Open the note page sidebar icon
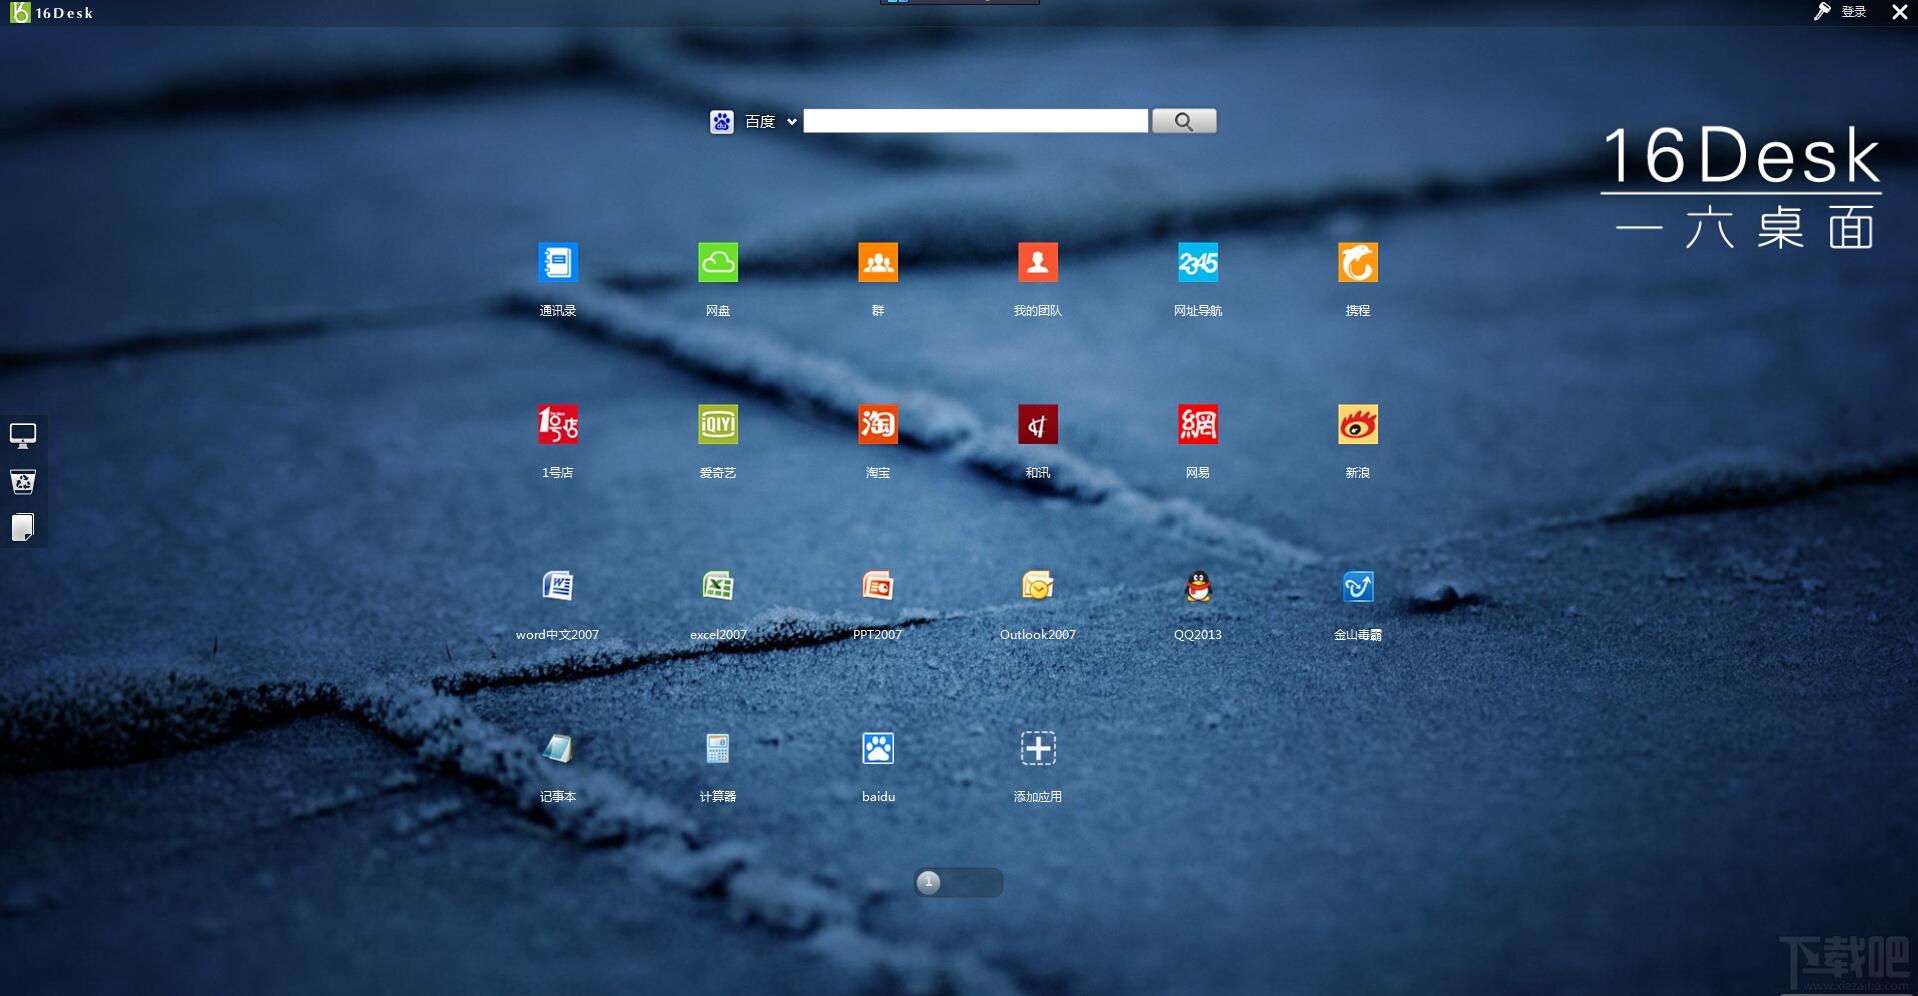 (x=23, y=527)
